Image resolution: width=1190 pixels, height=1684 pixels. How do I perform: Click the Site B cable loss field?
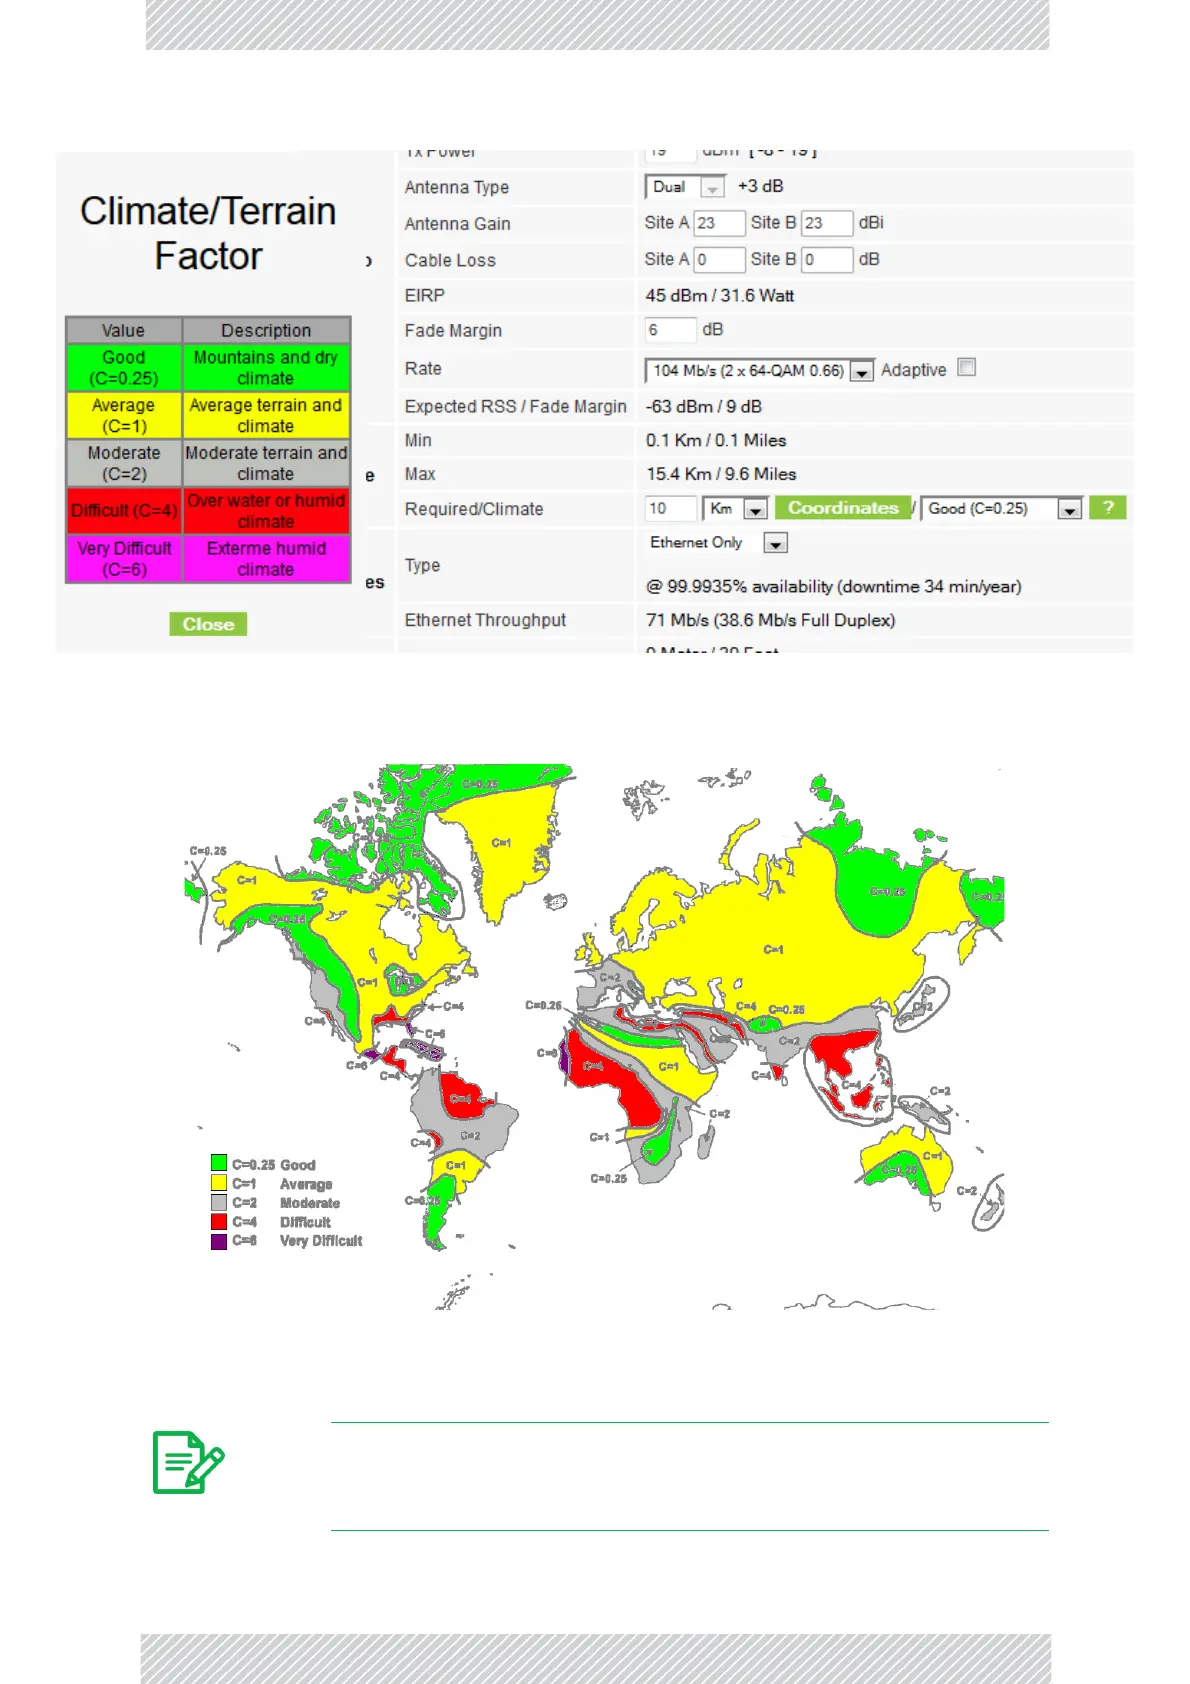(827, 260)
